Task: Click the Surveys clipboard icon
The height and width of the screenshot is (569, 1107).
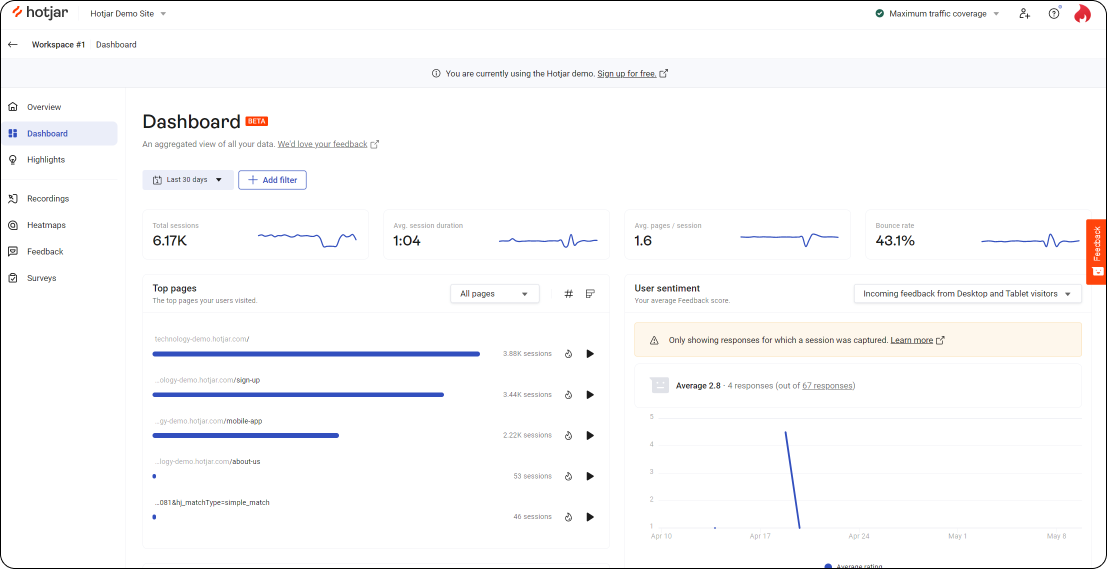Action: point(13,278)
